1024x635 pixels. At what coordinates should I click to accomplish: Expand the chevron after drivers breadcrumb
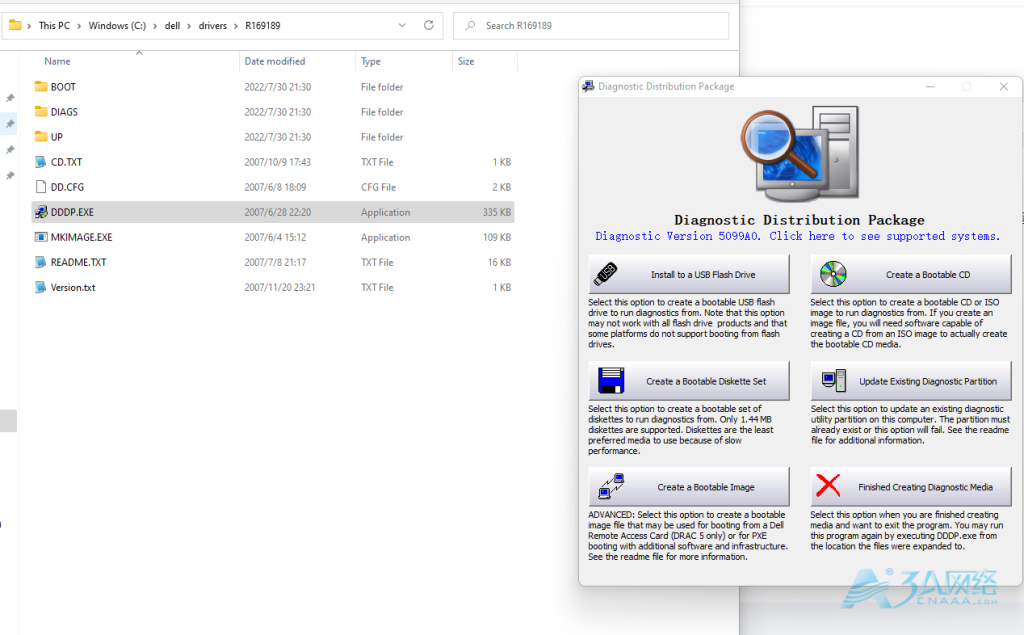tap(236, 25)
